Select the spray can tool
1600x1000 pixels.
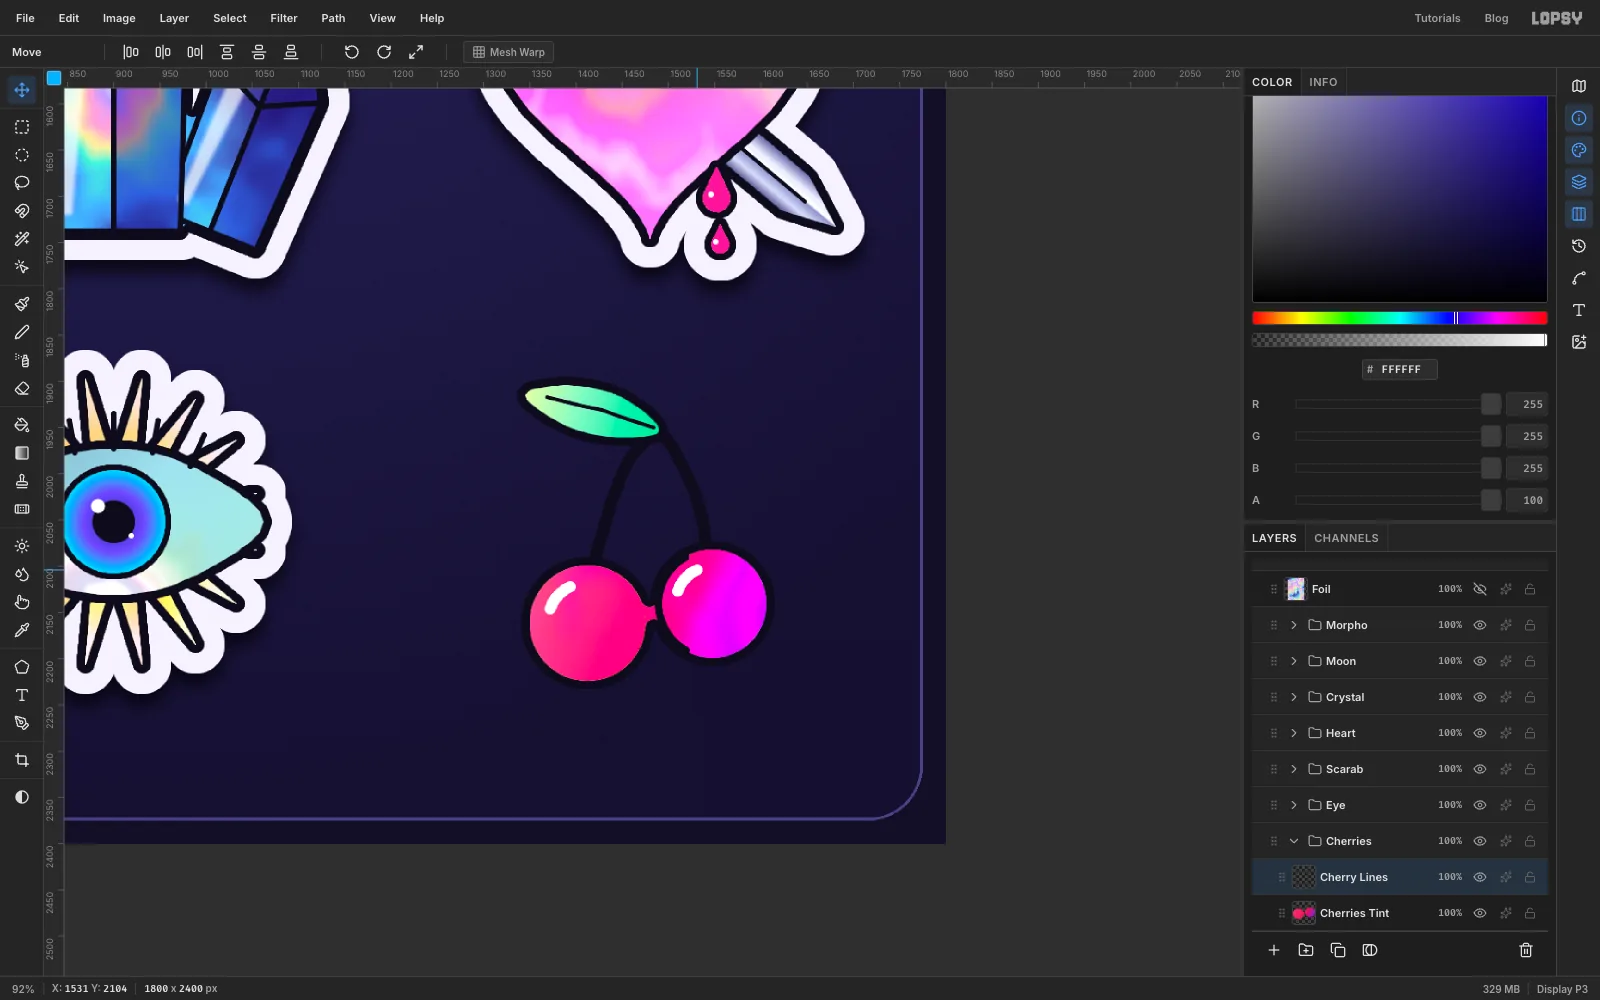pos(22,360)
